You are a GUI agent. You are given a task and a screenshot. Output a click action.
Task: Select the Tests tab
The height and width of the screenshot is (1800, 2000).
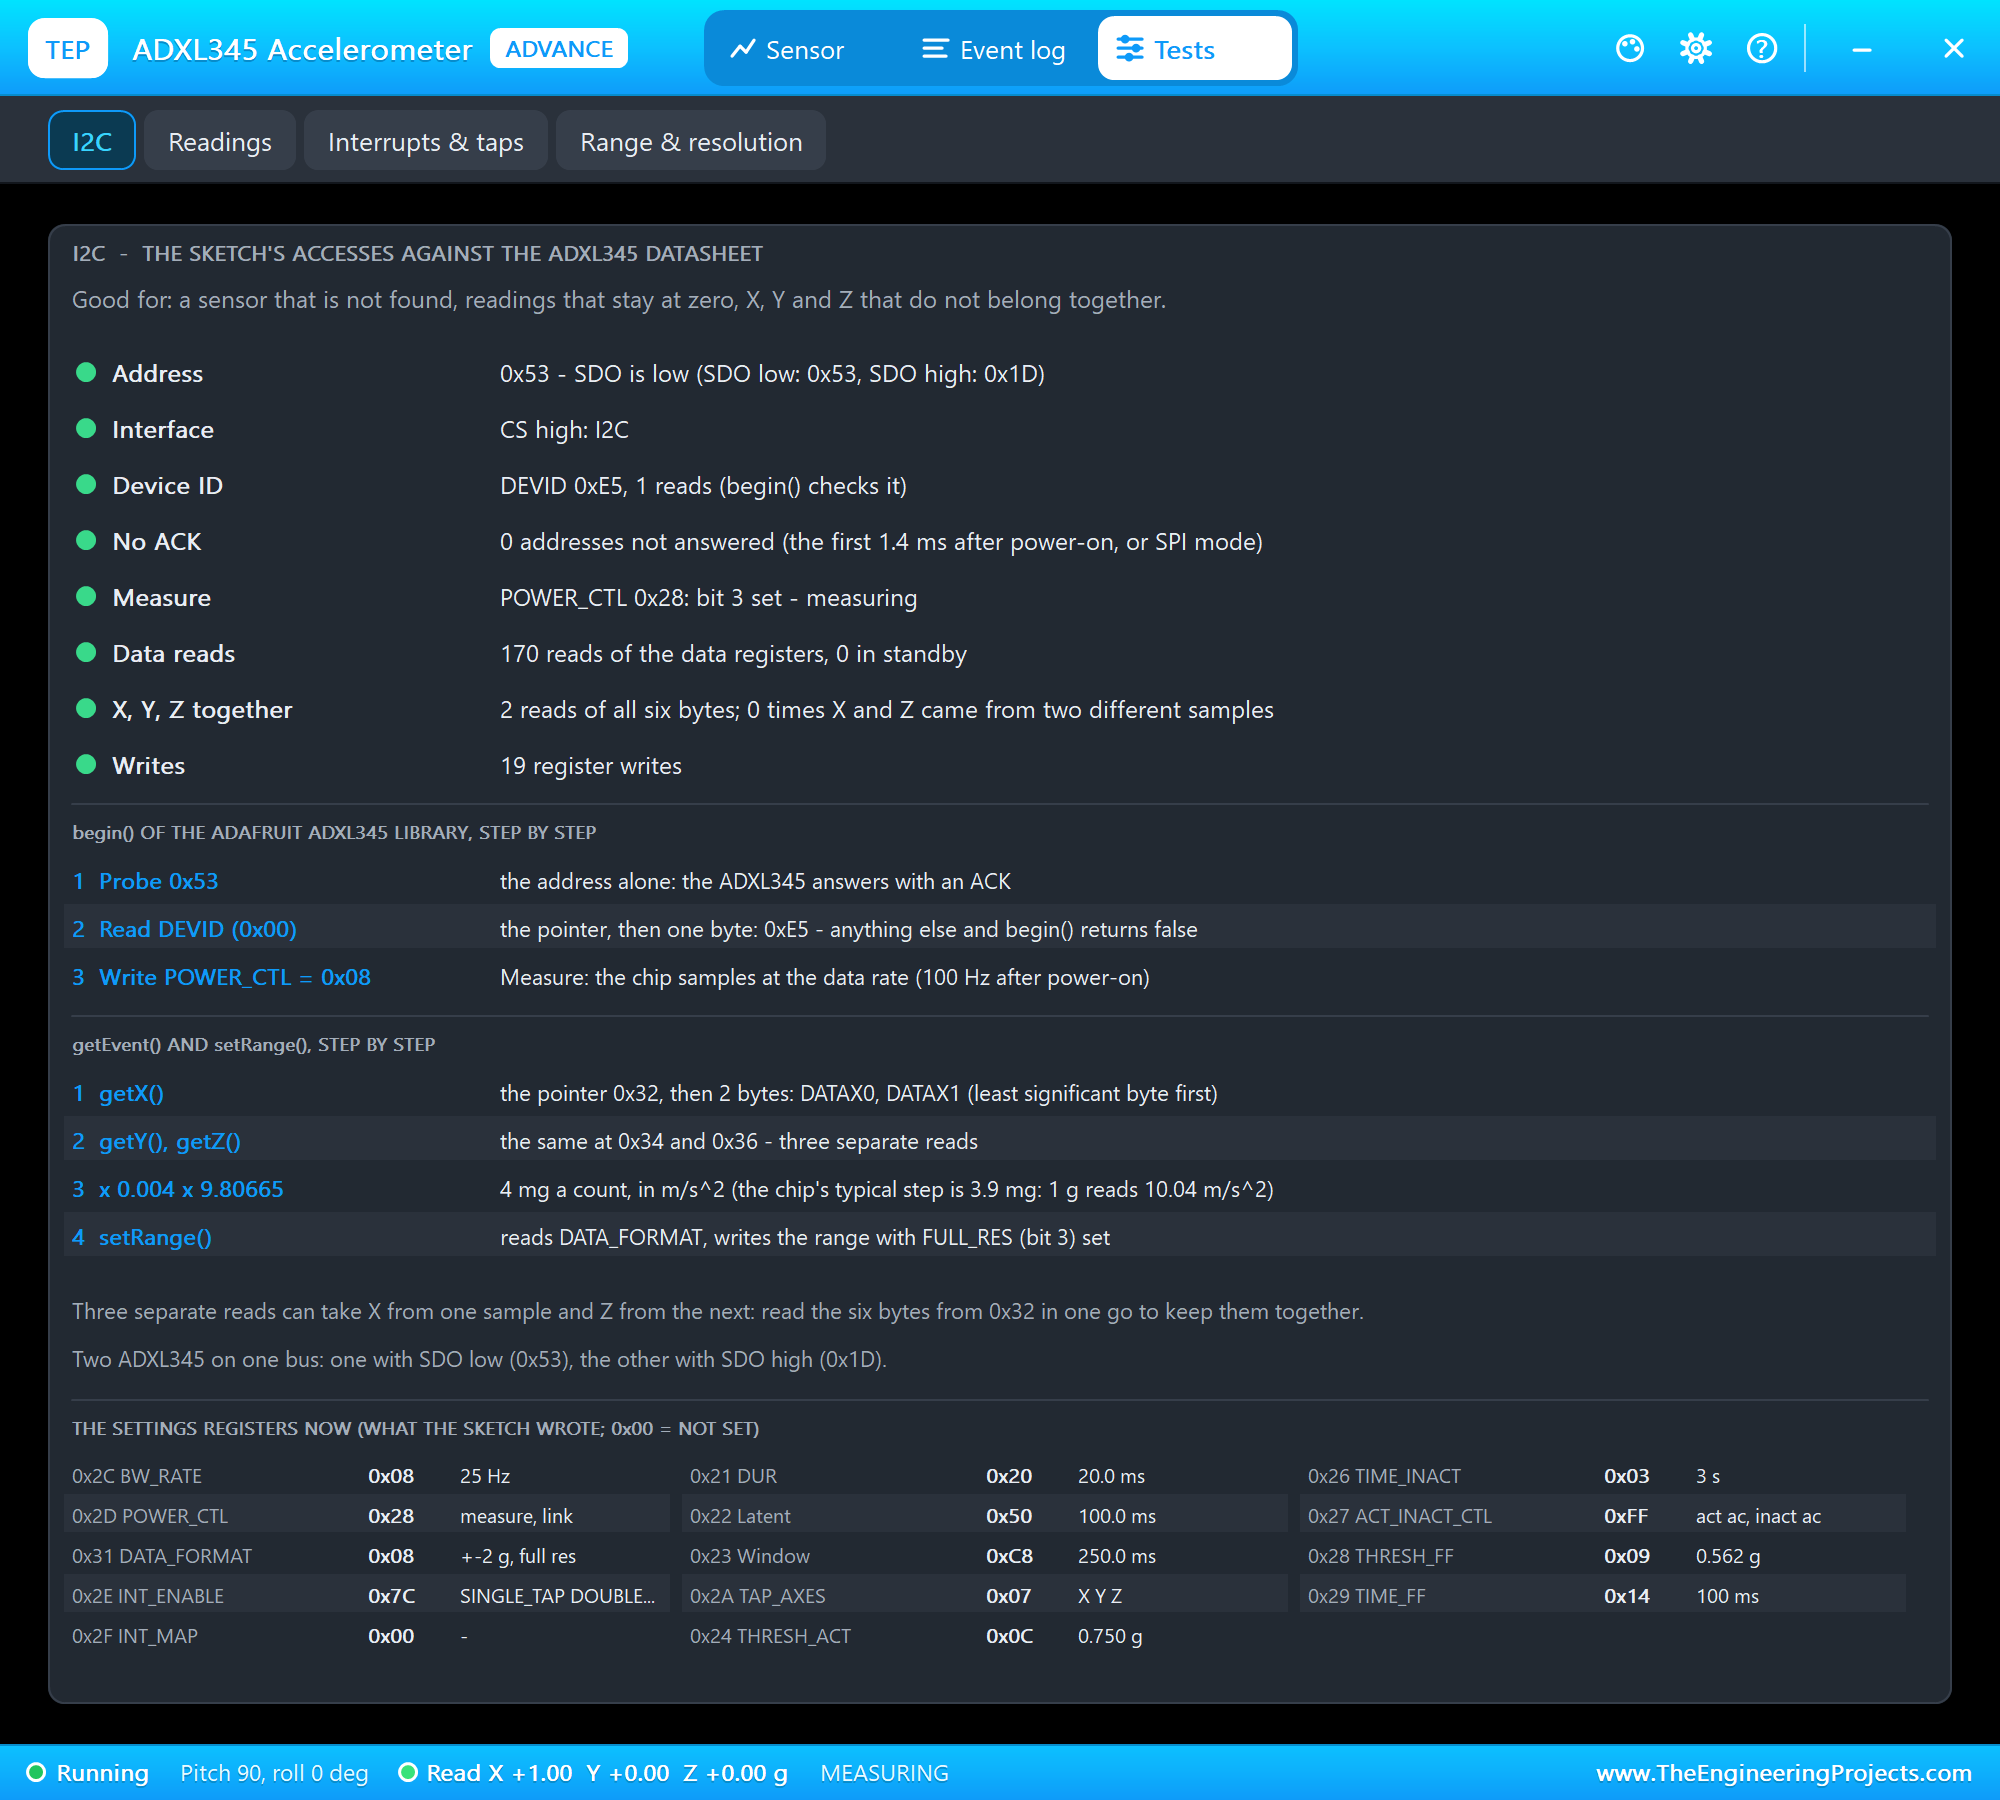1194,50
